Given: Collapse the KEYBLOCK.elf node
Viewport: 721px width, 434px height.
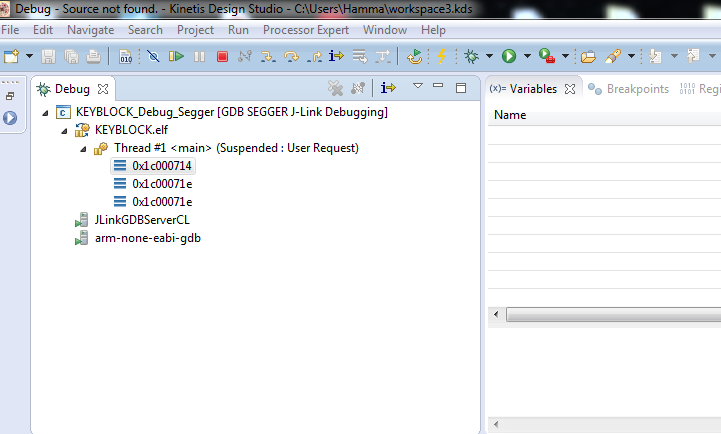Looking at the screenshot, I should point(64,131).
